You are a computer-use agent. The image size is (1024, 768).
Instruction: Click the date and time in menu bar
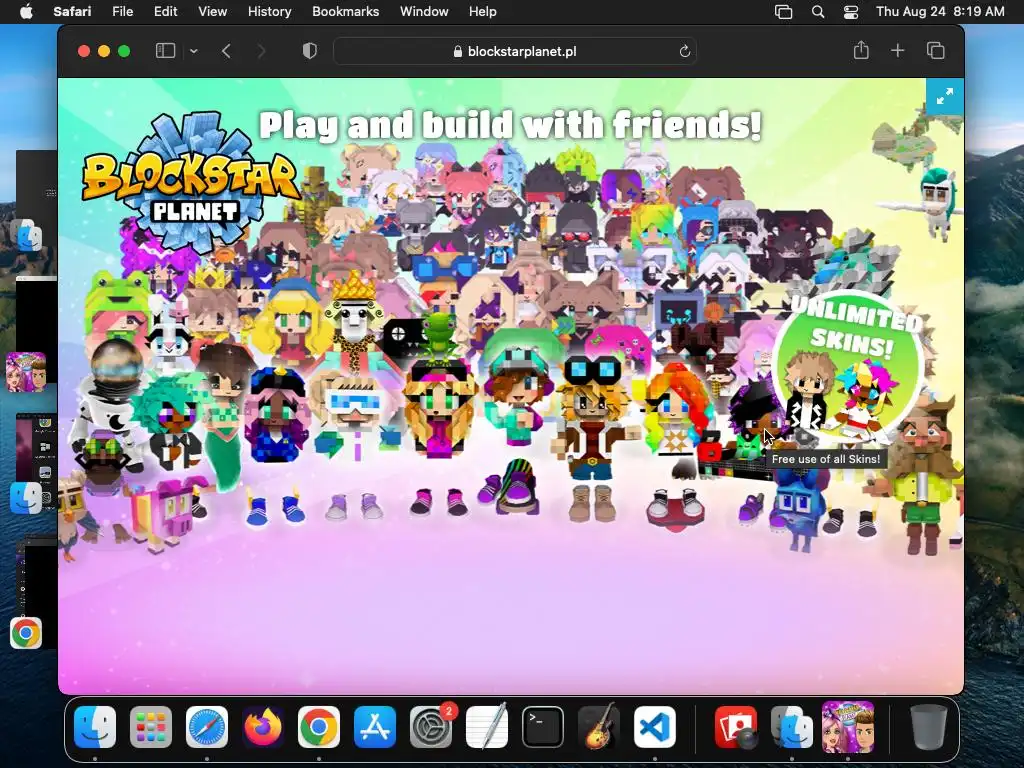pyautogui.click(x=940, y=11)
